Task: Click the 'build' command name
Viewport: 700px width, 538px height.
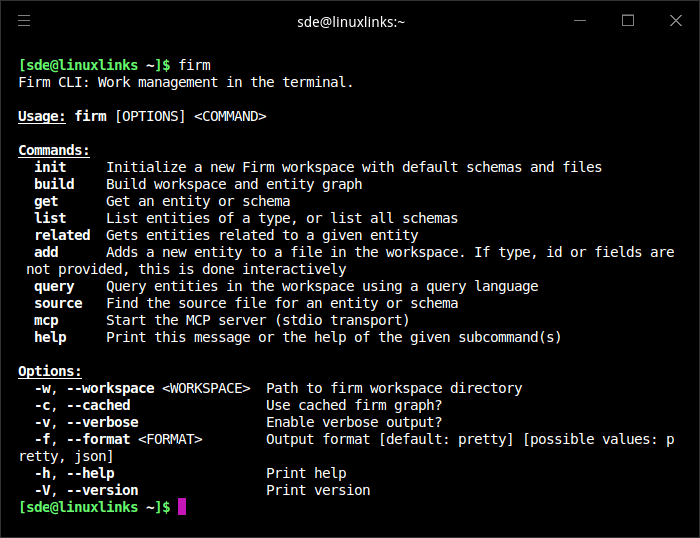Action: [x=54, y=184]
